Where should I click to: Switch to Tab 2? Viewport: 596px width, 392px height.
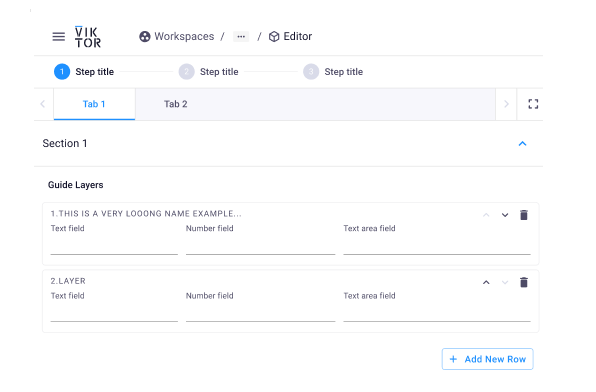point(176,104)
